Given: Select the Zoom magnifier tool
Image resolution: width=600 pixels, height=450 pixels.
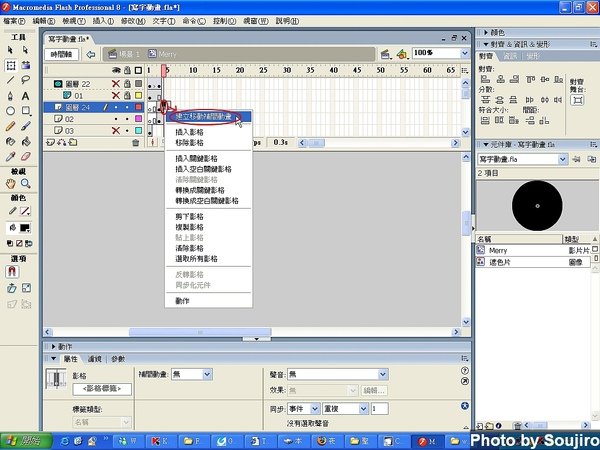Looking at the screenshot, I should click(x=25, y=184).
